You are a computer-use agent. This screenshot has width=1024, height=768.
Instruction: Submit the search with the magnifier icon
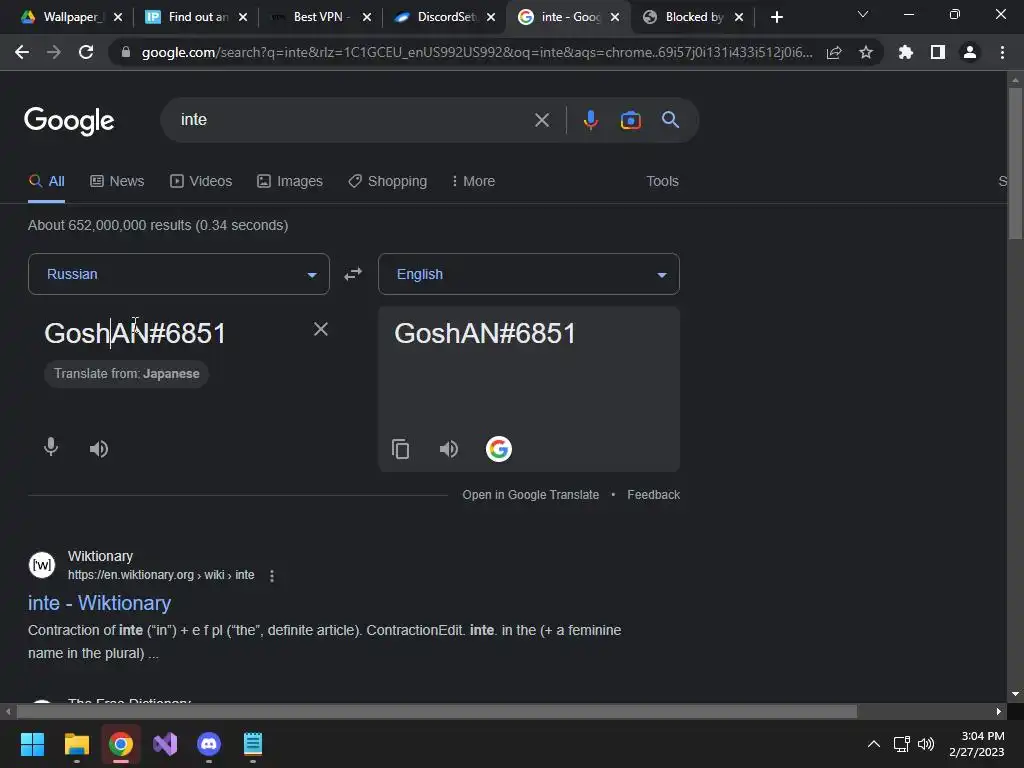point(670,120)
